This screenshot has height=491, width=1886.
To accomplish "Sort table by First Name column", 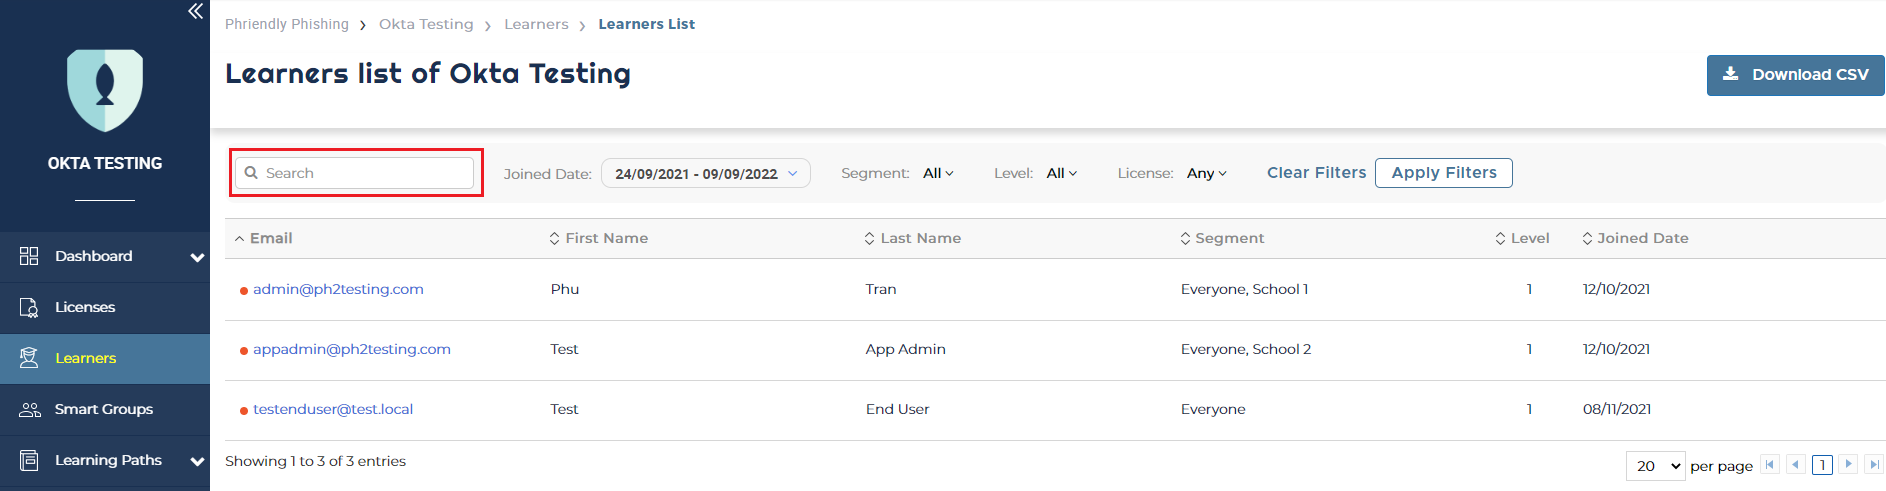I will [x=598, y=238].
